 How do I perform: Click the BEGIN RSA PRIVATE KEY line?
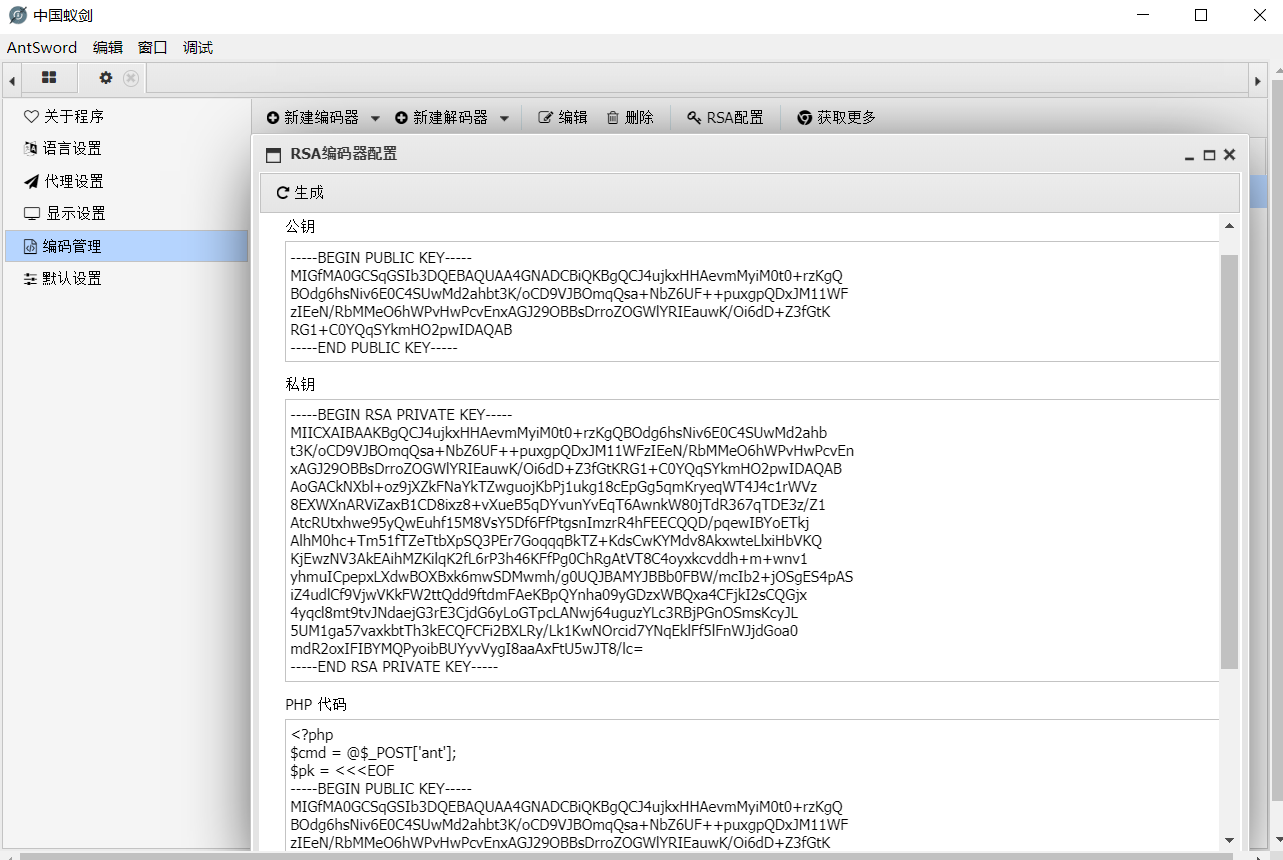[401, 415]
